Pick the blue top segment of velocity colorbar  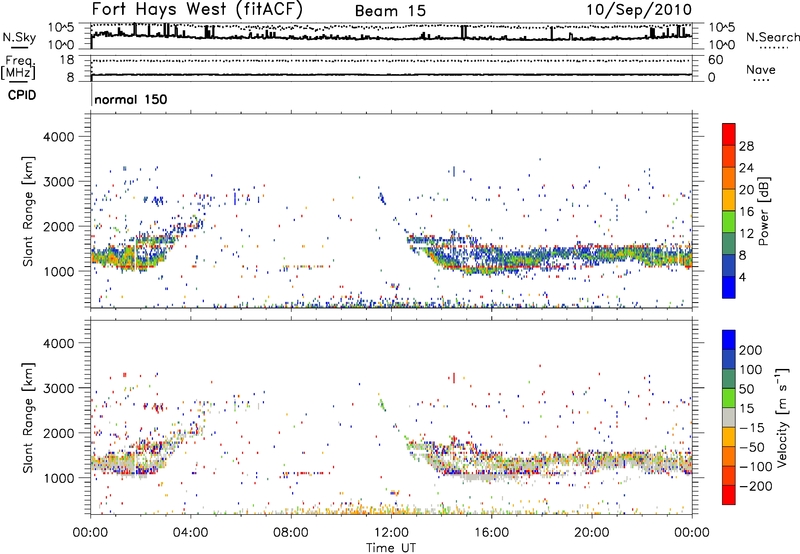tap(729, 340)
